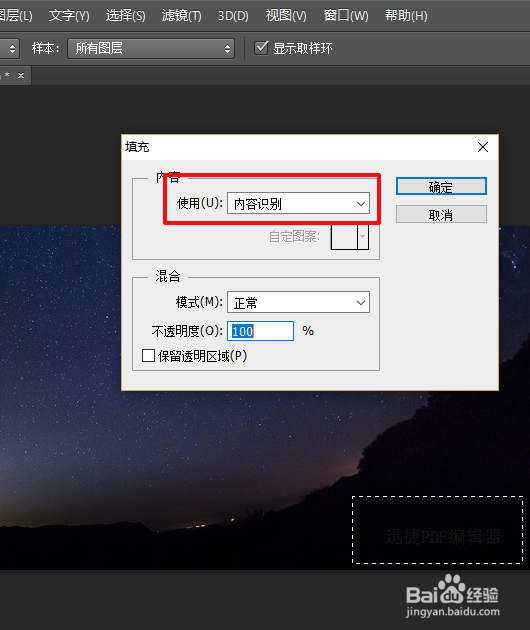Toggle the 显示取样环 checkbox
Viewport: 530px width, 630px height.
(x=261, y=48)
